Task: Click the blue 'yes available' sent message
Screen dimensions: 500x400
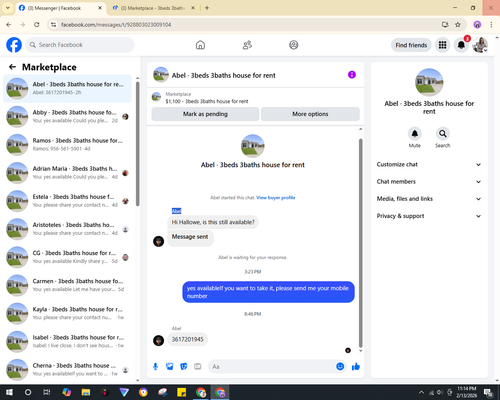Action: [x=268, y=292]
